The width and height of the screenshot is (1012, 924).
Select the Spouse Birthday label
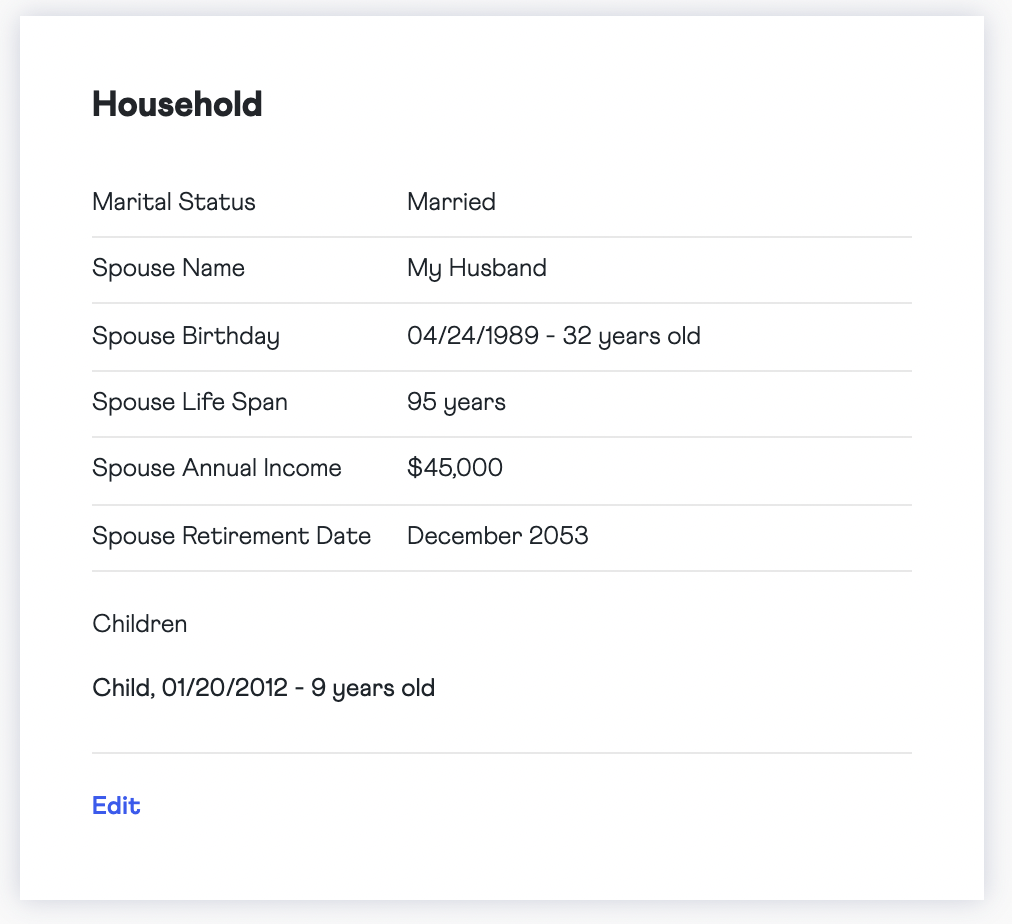pyautogui.click(x=186, y=336)
